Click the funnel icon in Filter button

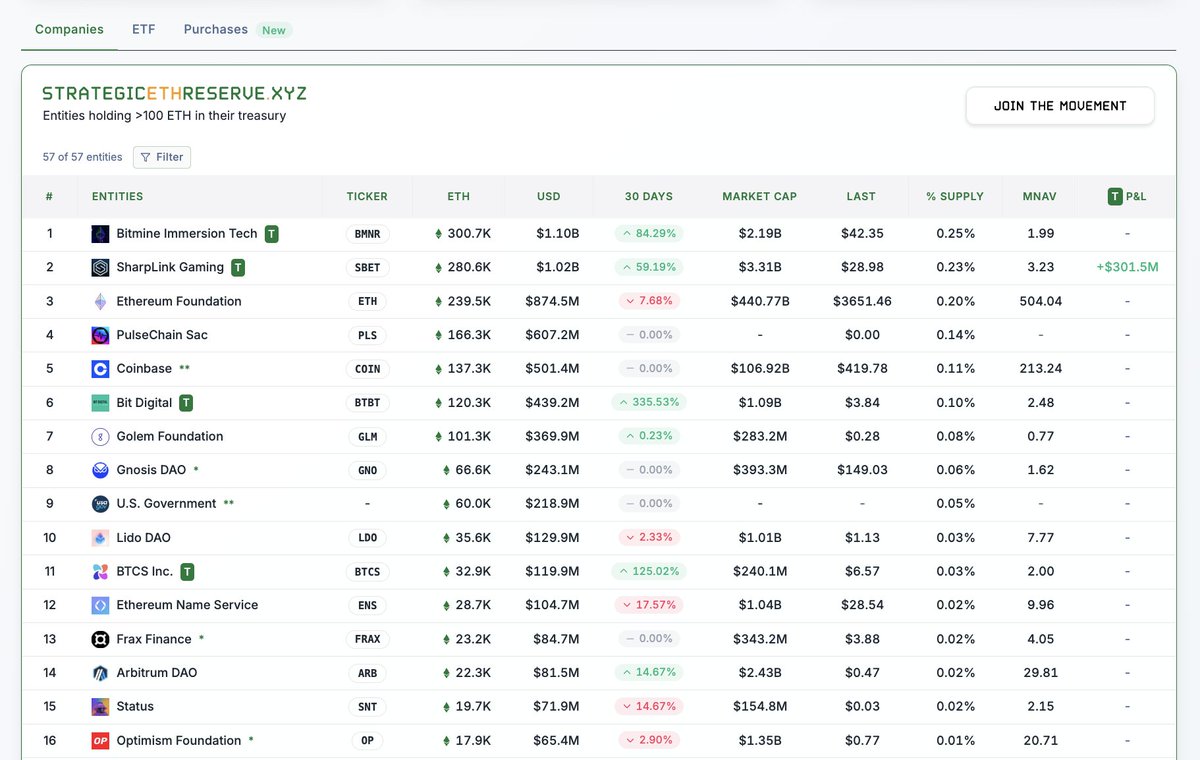click(146, 157)
